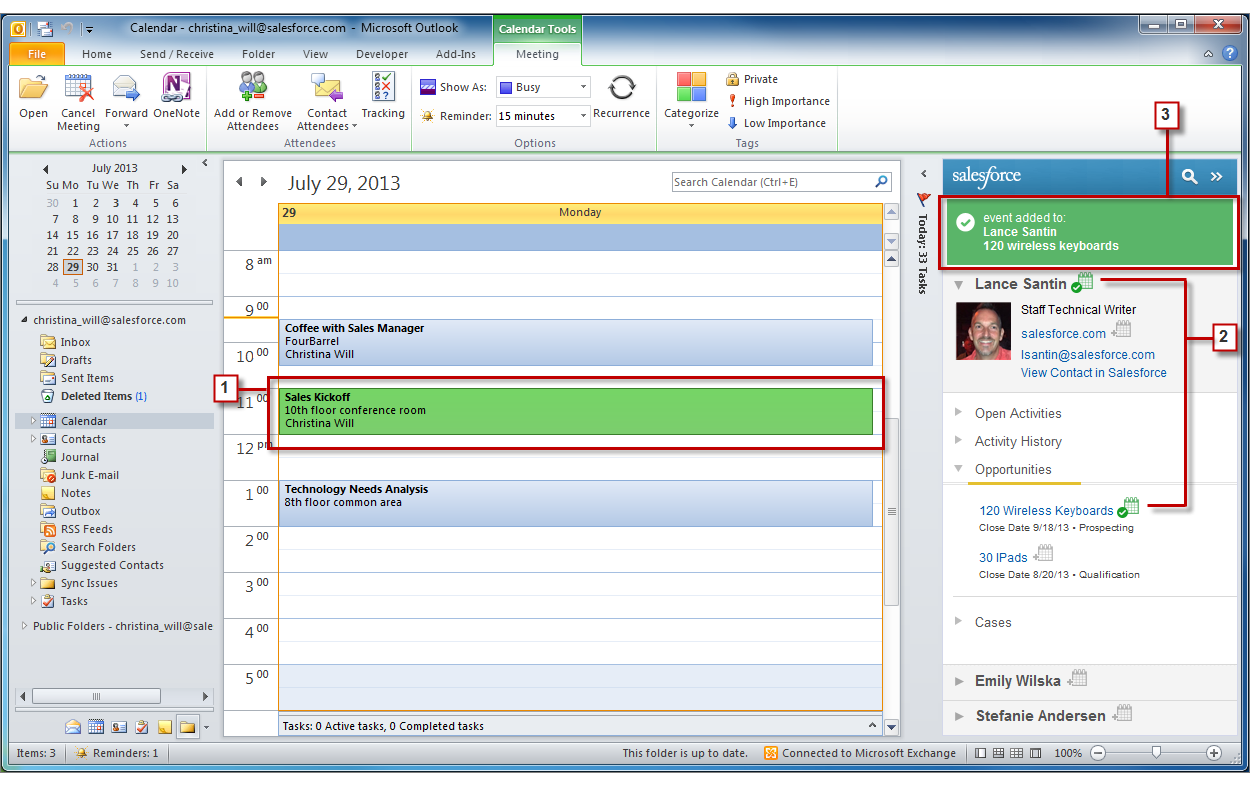Add event to 30 IPads opportunity
The width and height of the screenshot is (1252, 792).
[1042, 555]
